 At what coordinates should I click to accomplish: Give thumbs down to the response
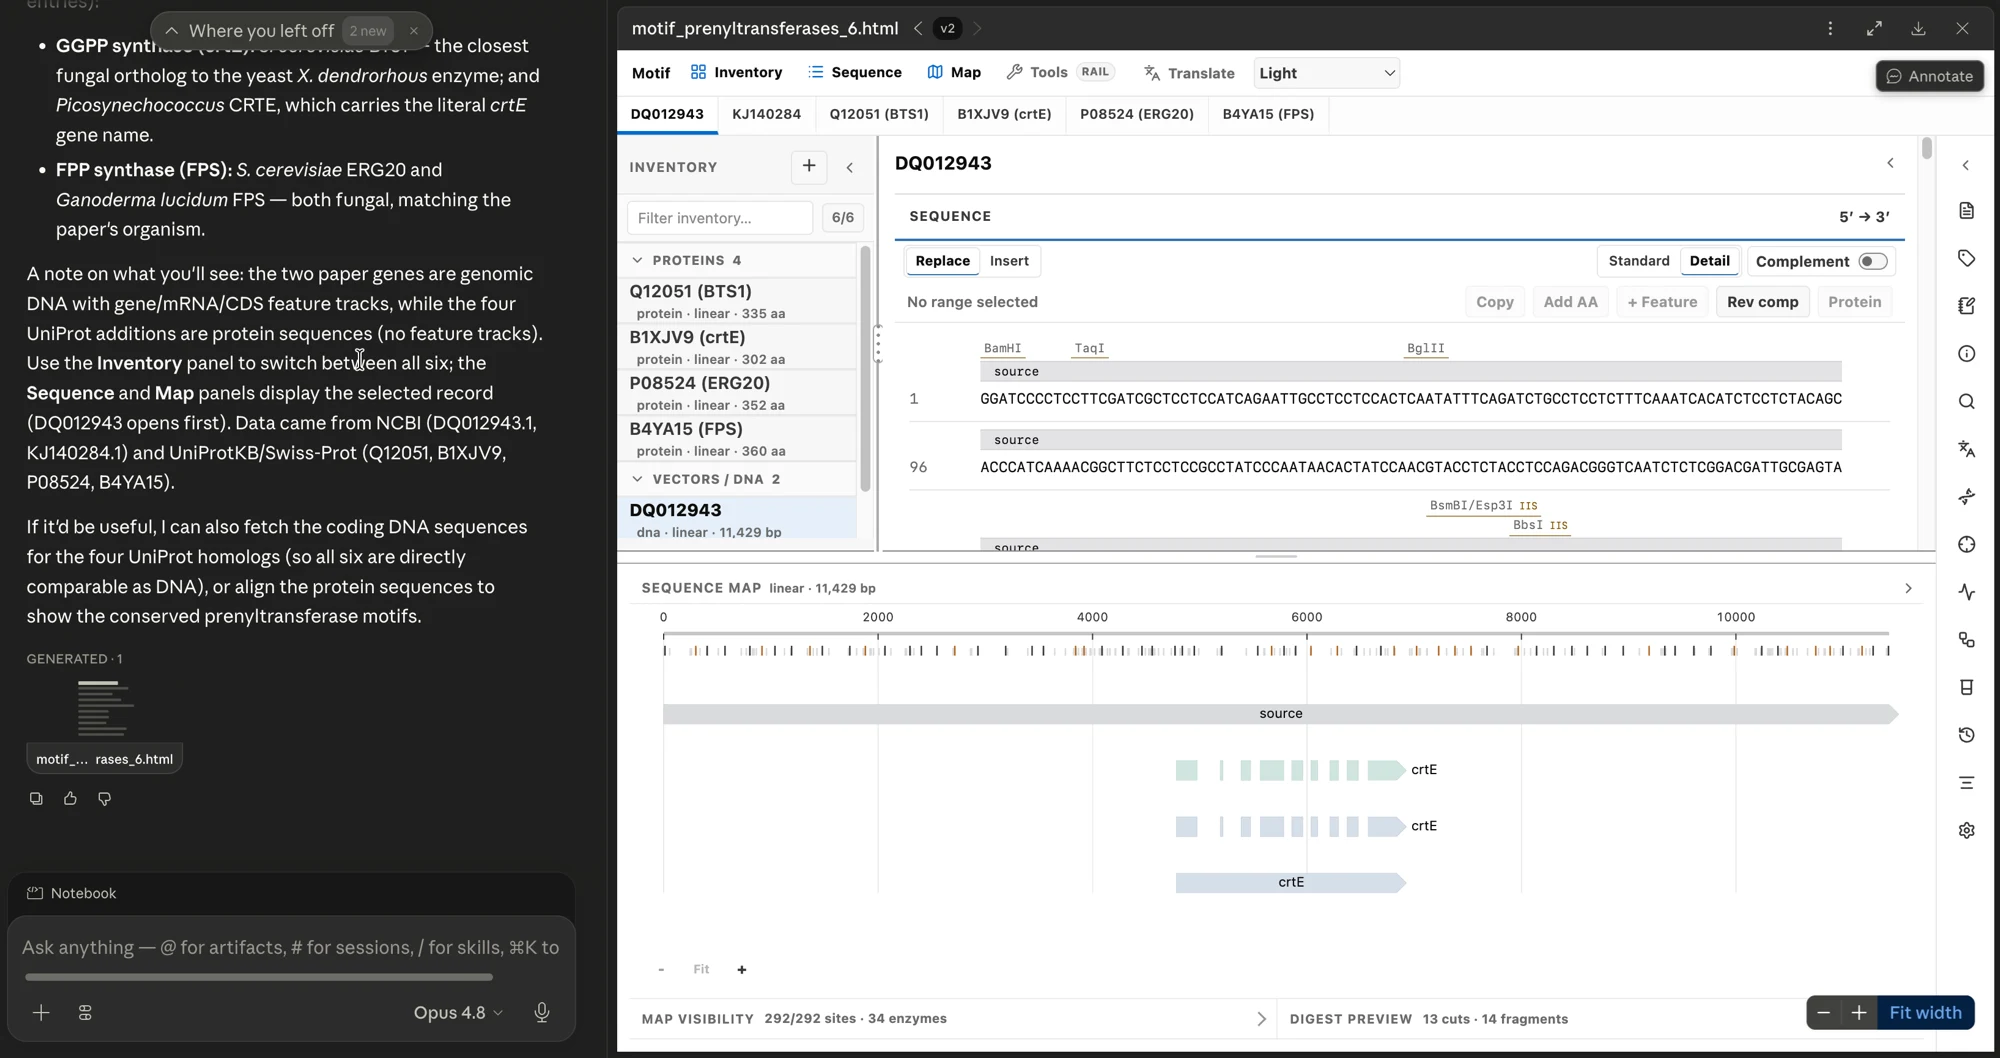coord(104,798)
